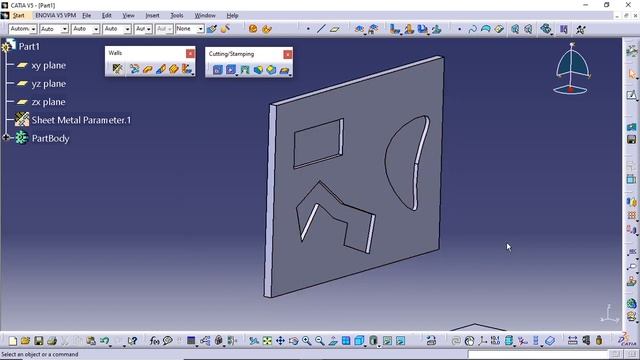Print the document with printer icon
The image size is (640, 360).
(51, 340)
